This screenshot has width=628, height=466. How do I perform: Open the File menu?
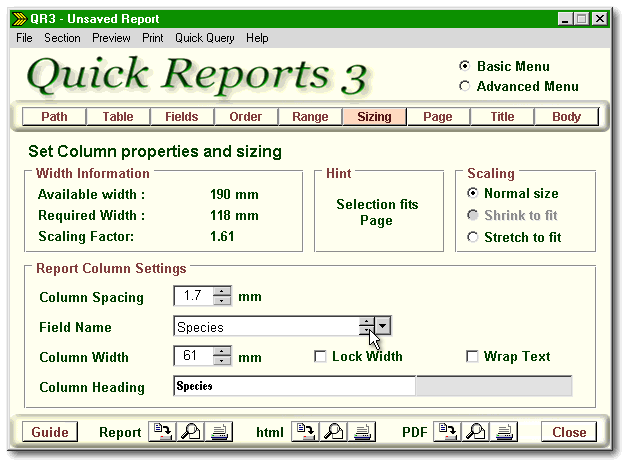[x=24, y=38]
